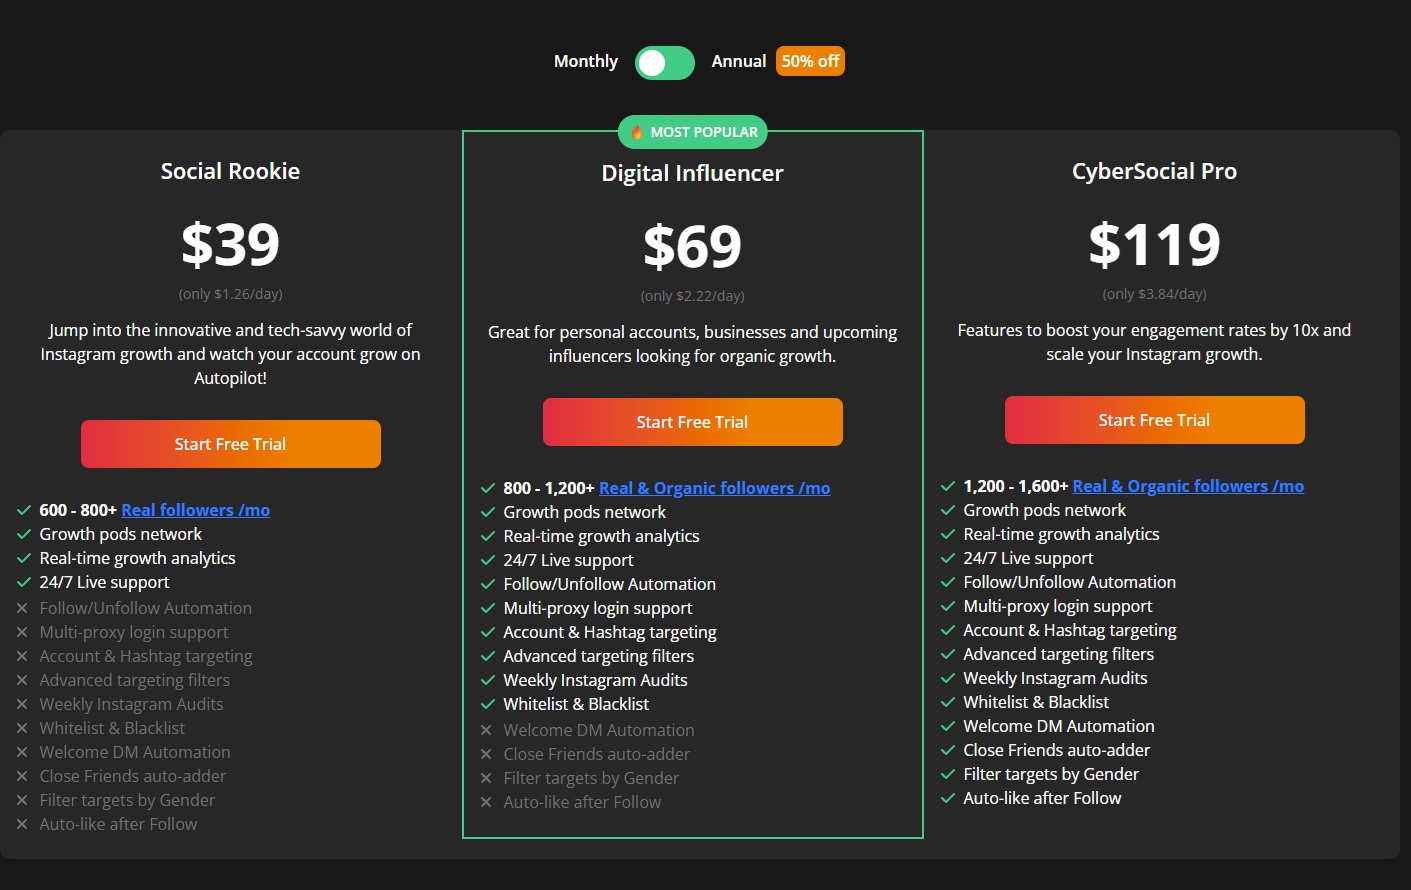Click checkmark beside CyberSocial Pro Auto-like after Follow
Viewport: 1411px width, 890px height.
click(x=948, y=798)
